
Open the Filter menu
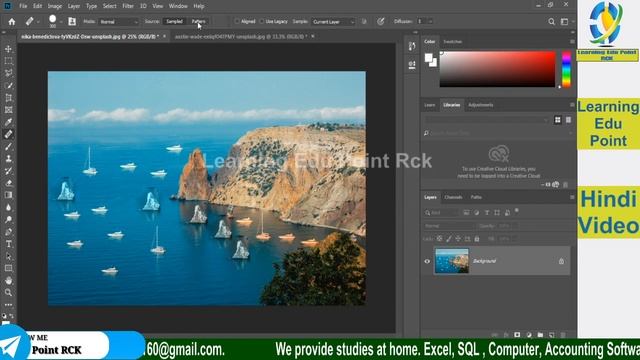tap(128, 6)
